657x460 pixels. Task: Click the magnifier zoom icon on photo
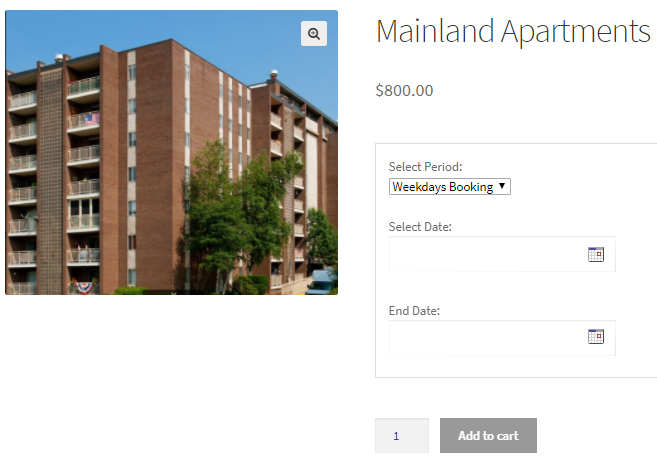[314, 34]
